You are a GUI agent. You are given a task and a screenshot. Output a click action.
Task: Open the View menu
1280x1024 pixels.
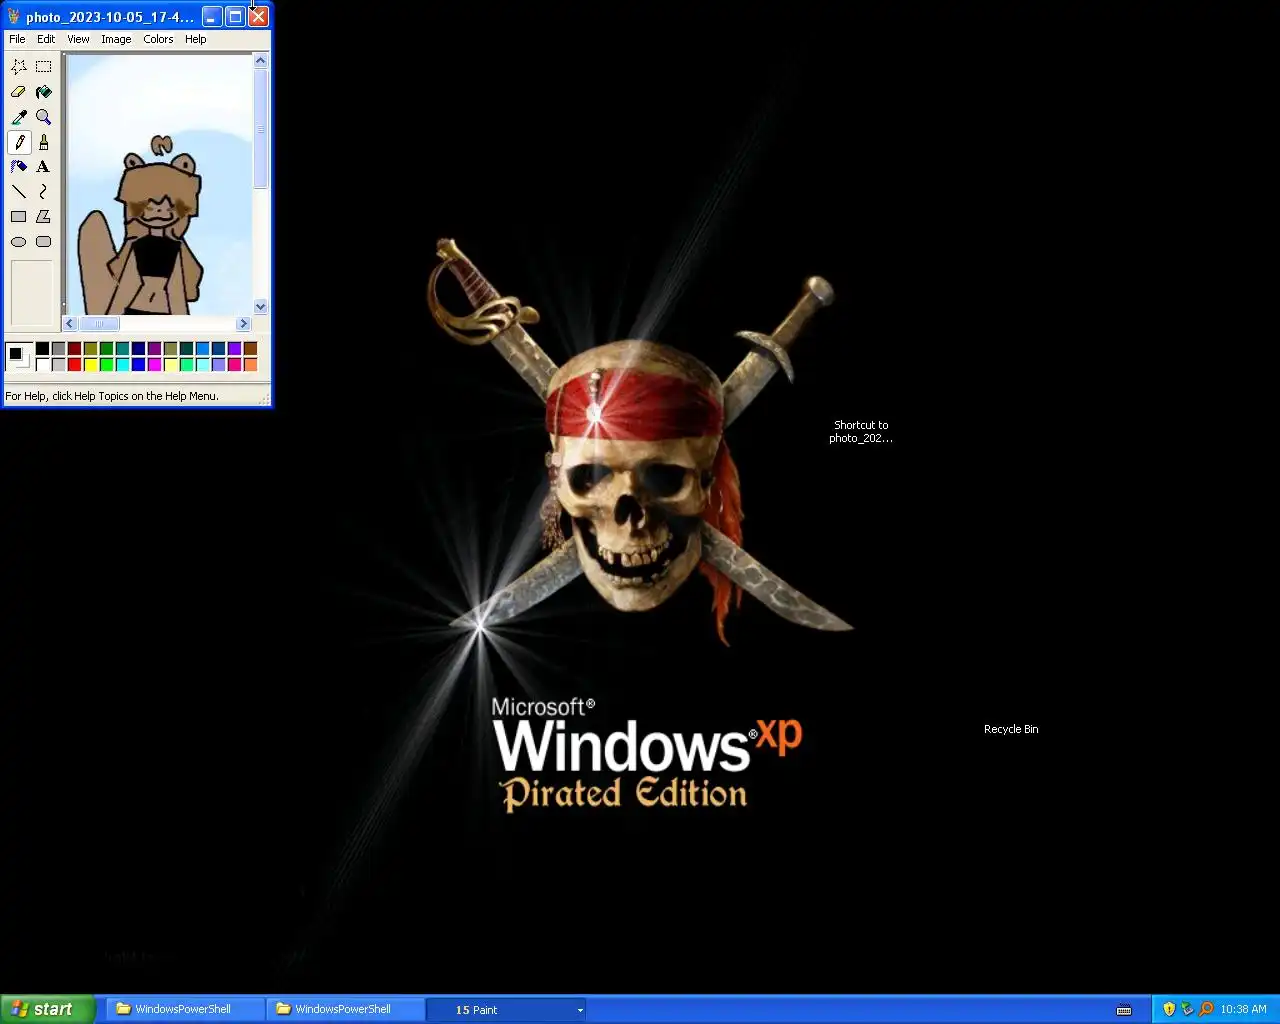(78, 39)
